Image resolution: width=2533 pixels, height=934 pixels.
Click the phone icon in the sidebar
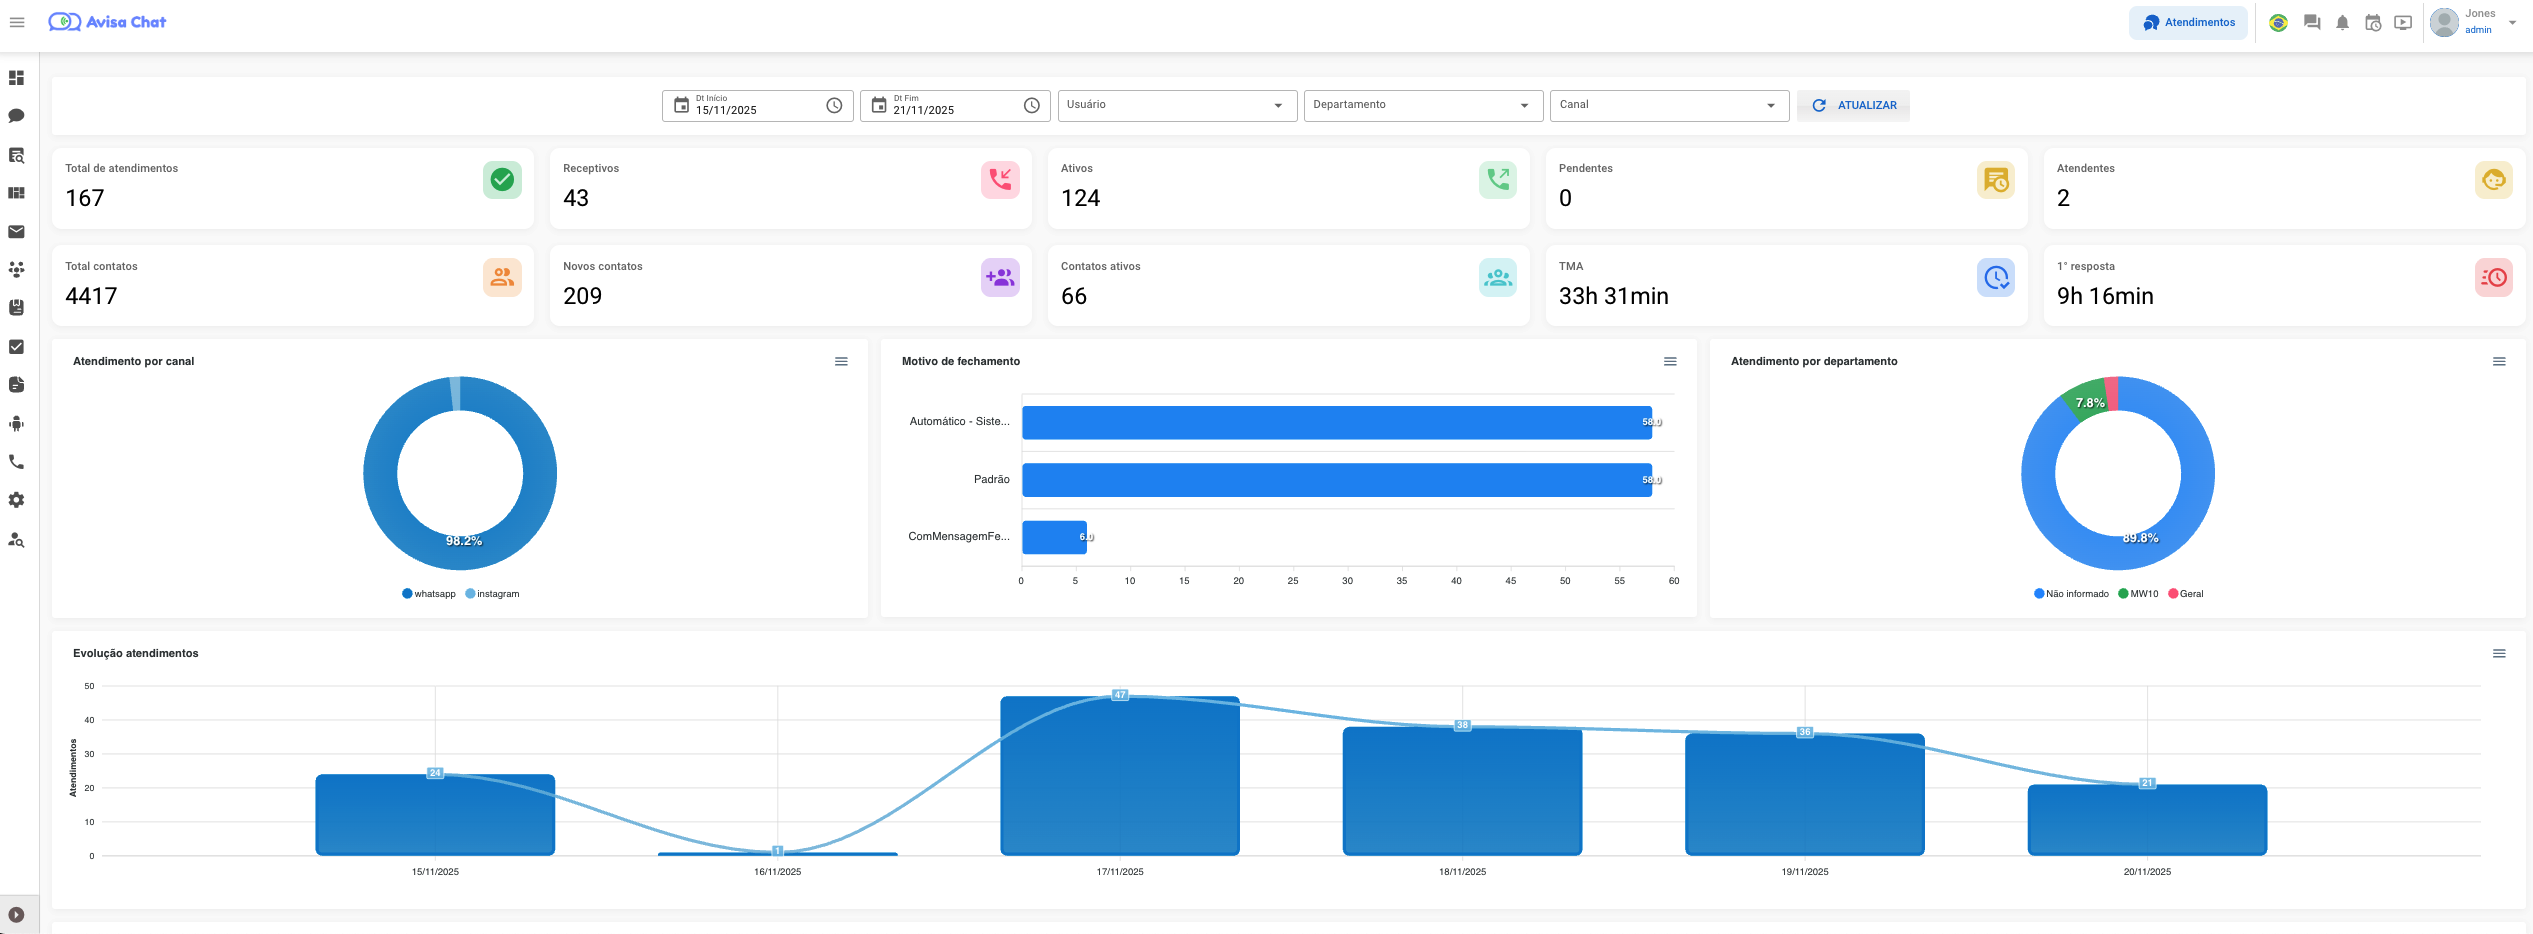(x=16, y=462)
